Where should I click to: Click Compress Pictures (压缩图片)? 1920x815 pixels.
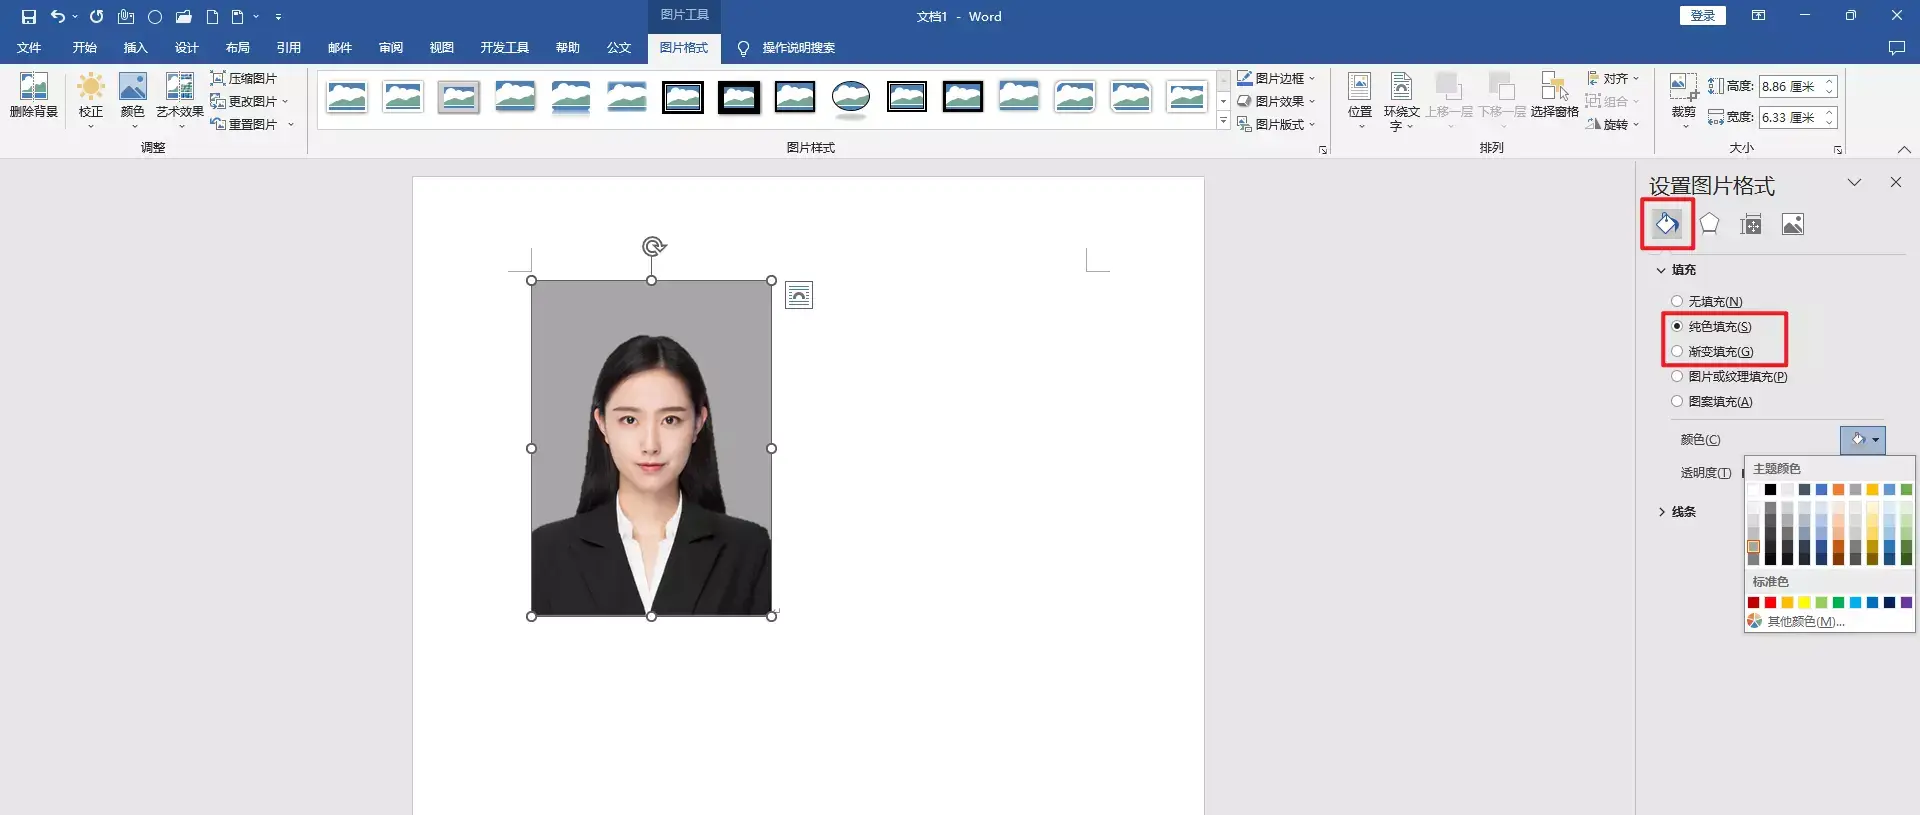(243, 78)
